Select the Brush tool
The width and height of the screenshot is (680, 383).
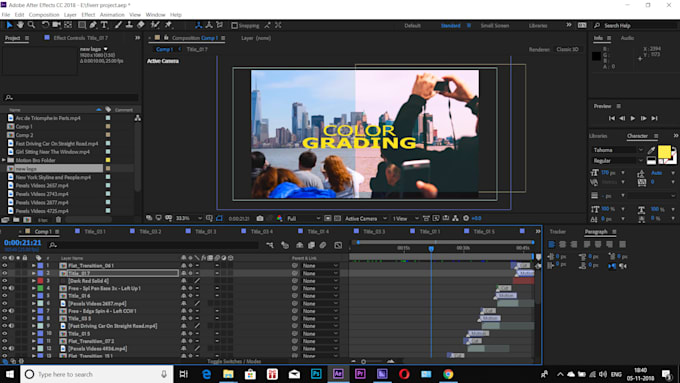point(118,25)
